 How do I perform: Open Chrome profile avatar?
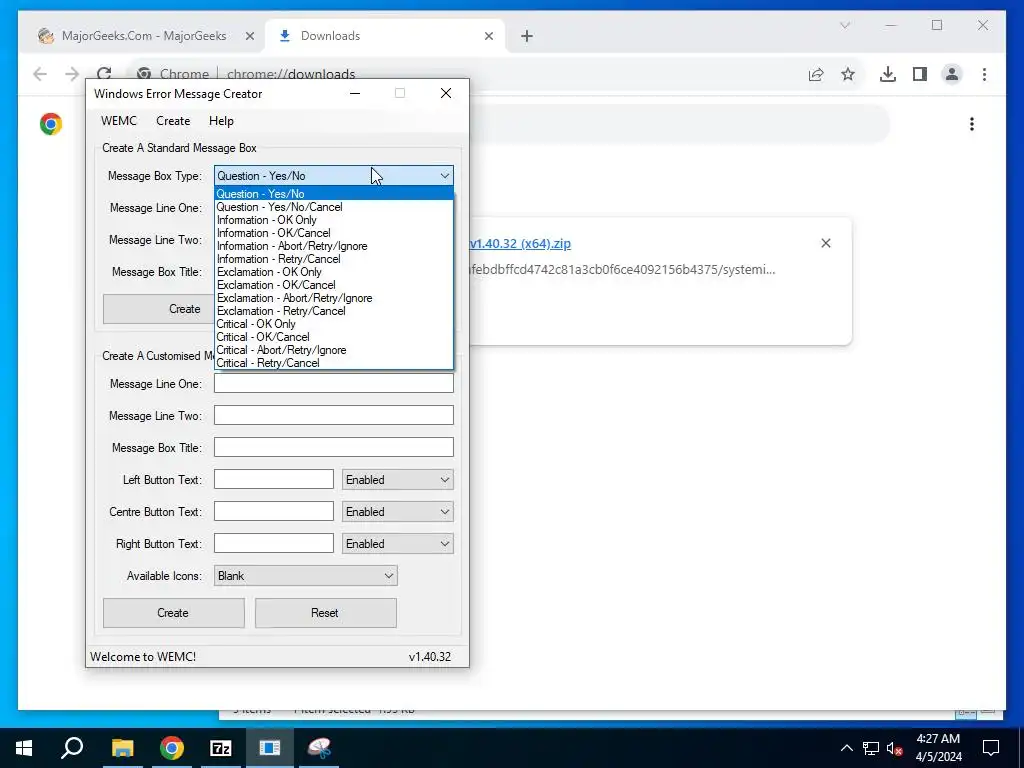click(x=952, y=74)
